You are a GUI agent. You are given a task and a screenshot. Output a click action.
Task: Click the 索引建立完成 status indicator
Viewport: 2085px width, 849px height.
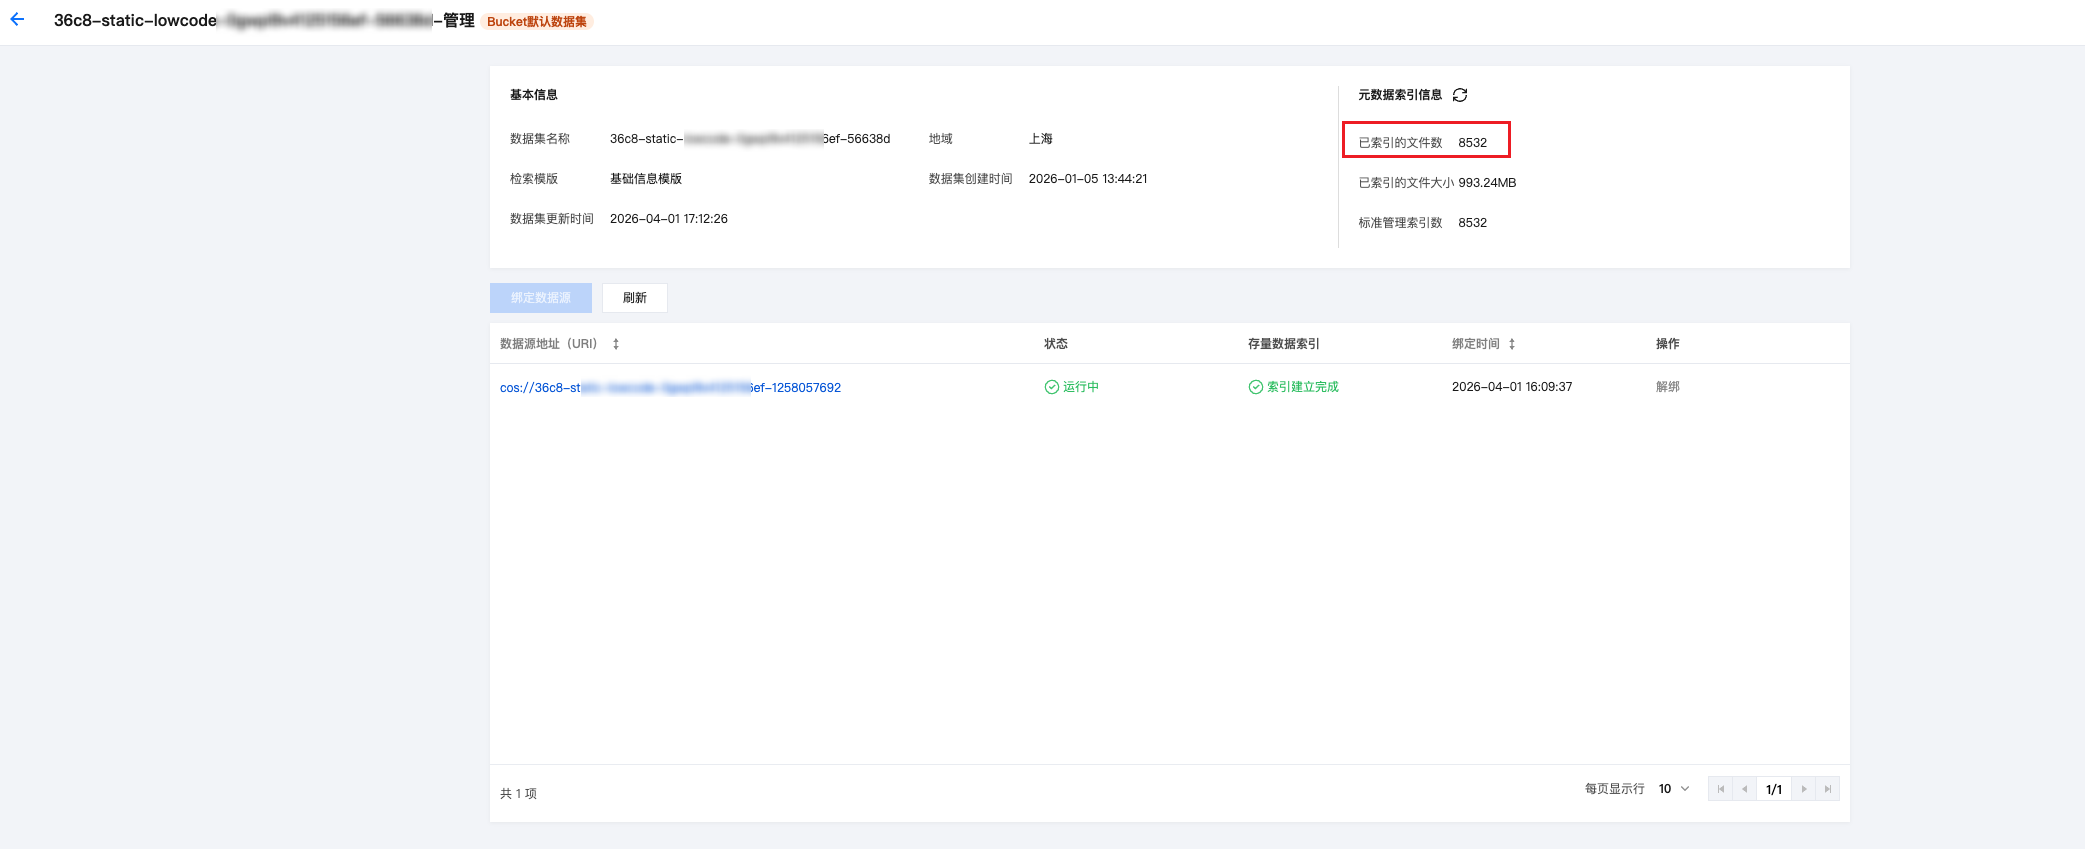pos(1293,387)
